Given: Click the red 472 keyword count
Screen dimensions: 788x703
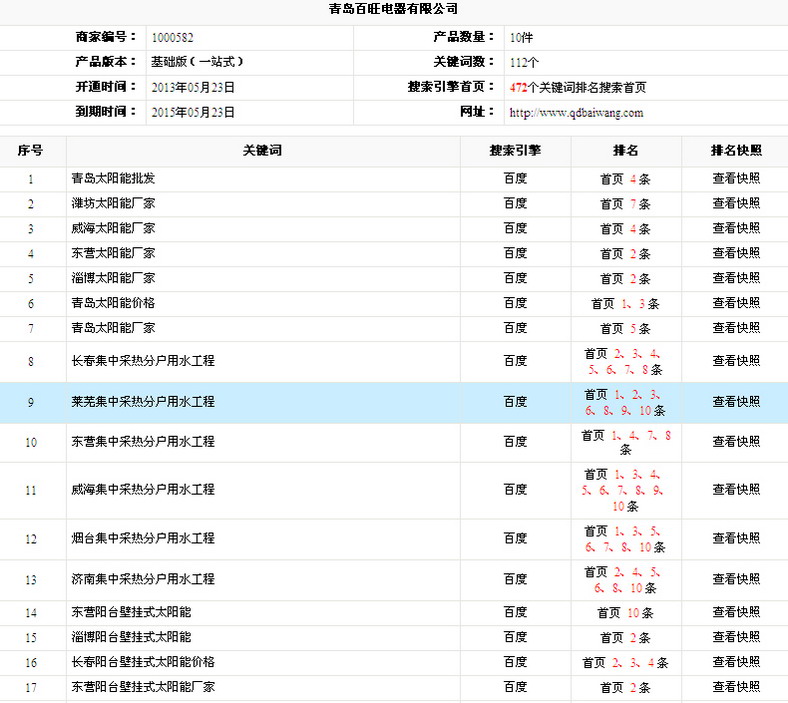Looking at the screenshot, I should [518, 88].
